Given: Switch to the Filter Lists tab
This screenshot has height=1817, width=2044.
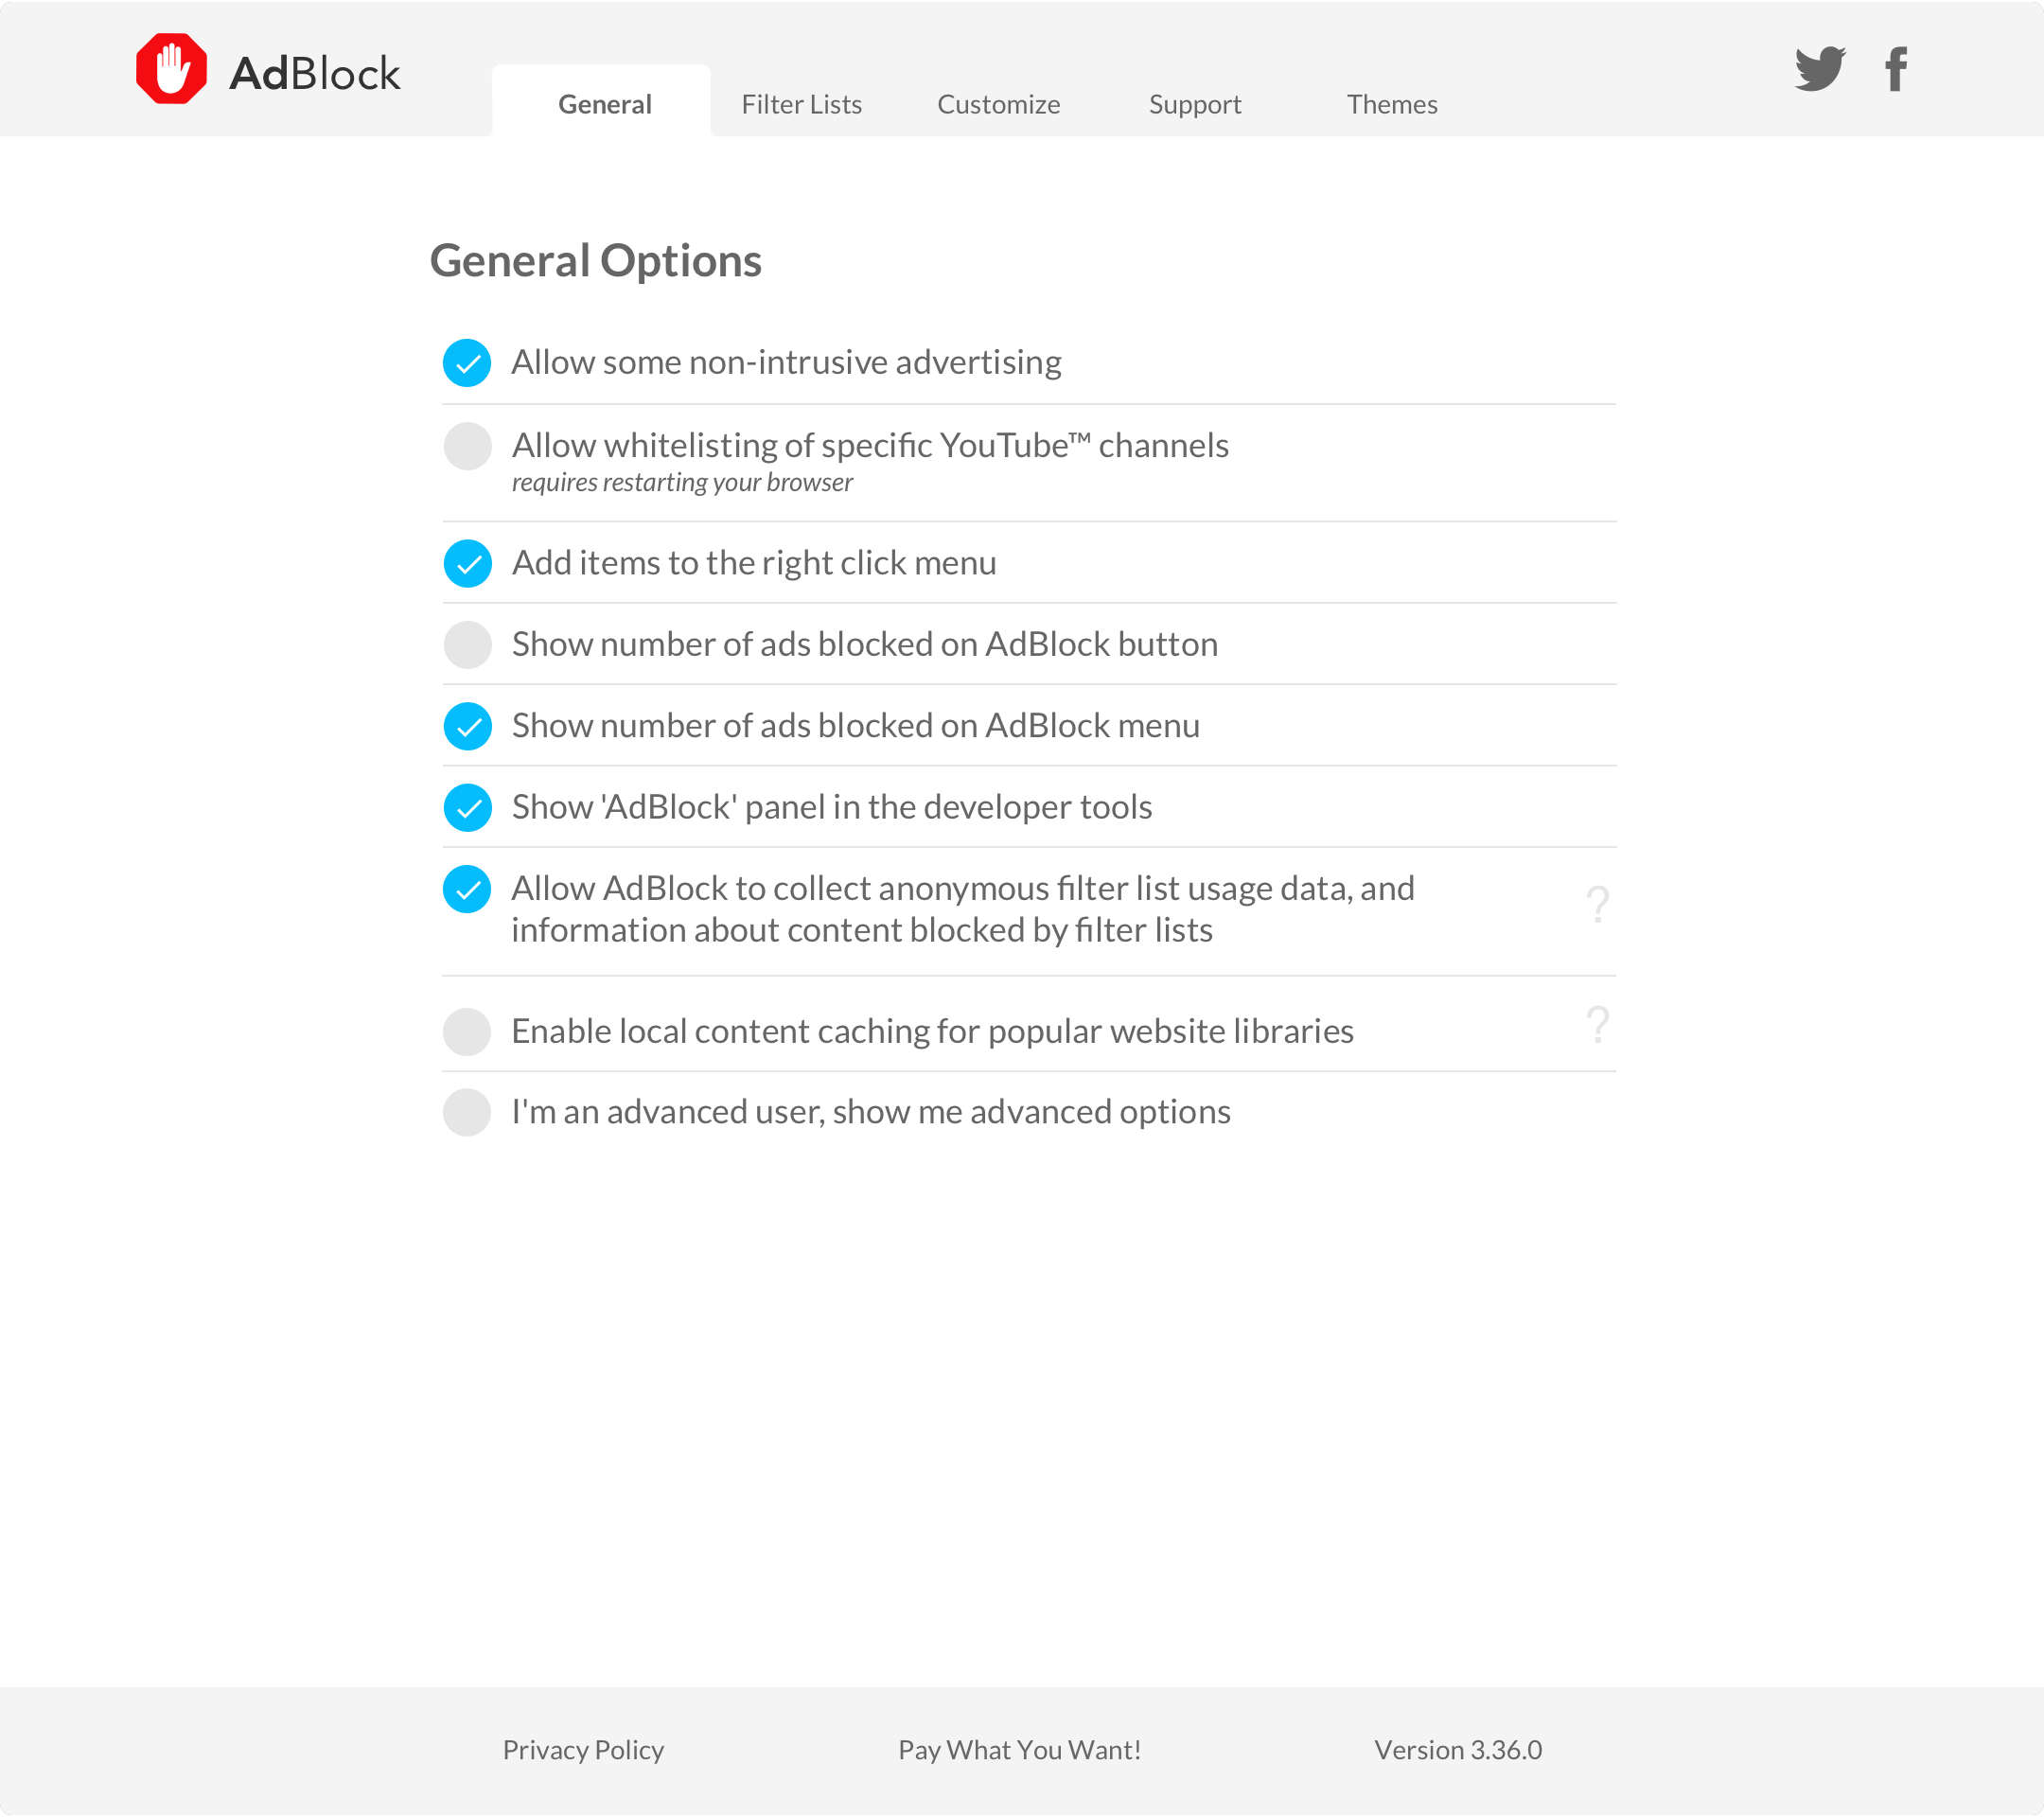Looking at the screenshot, I should click(x=801, y=104).
